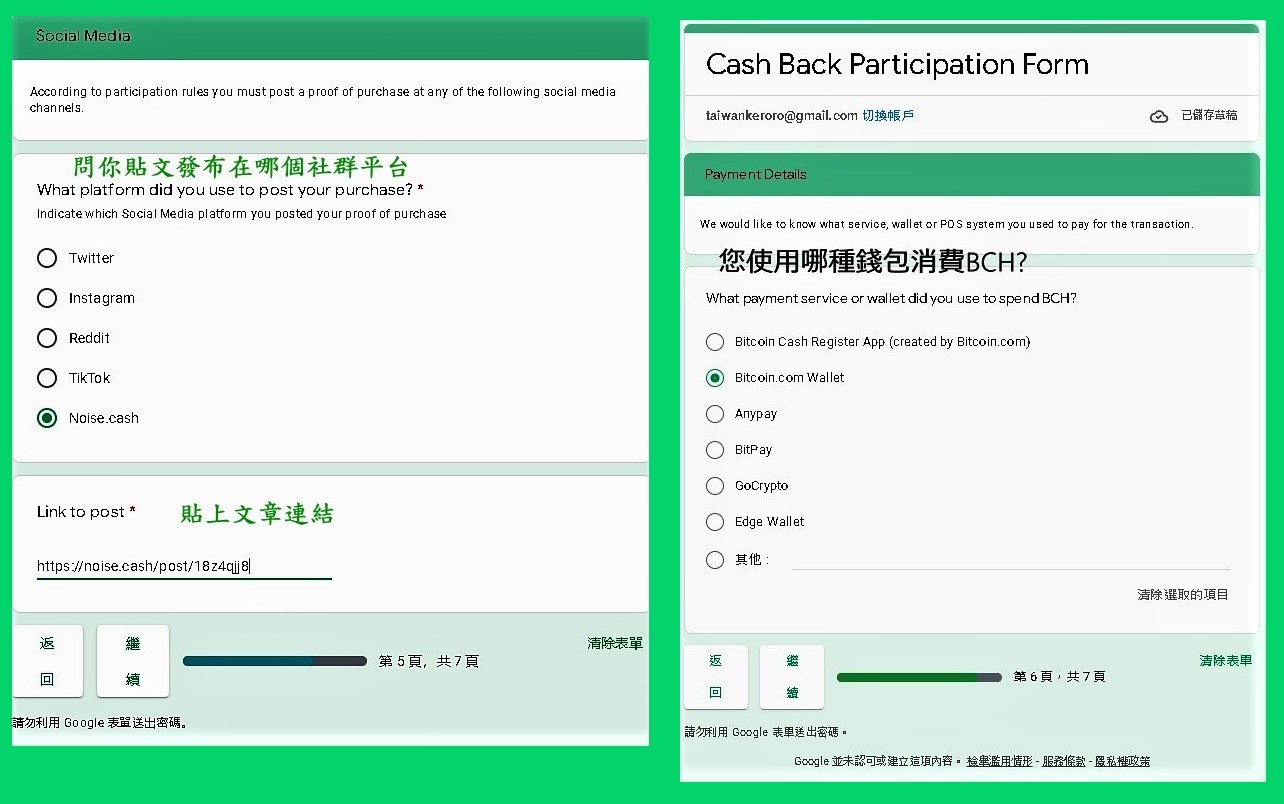
Task: Open the 檢舉濫用情形 report abuse link
Action: 1000,761
